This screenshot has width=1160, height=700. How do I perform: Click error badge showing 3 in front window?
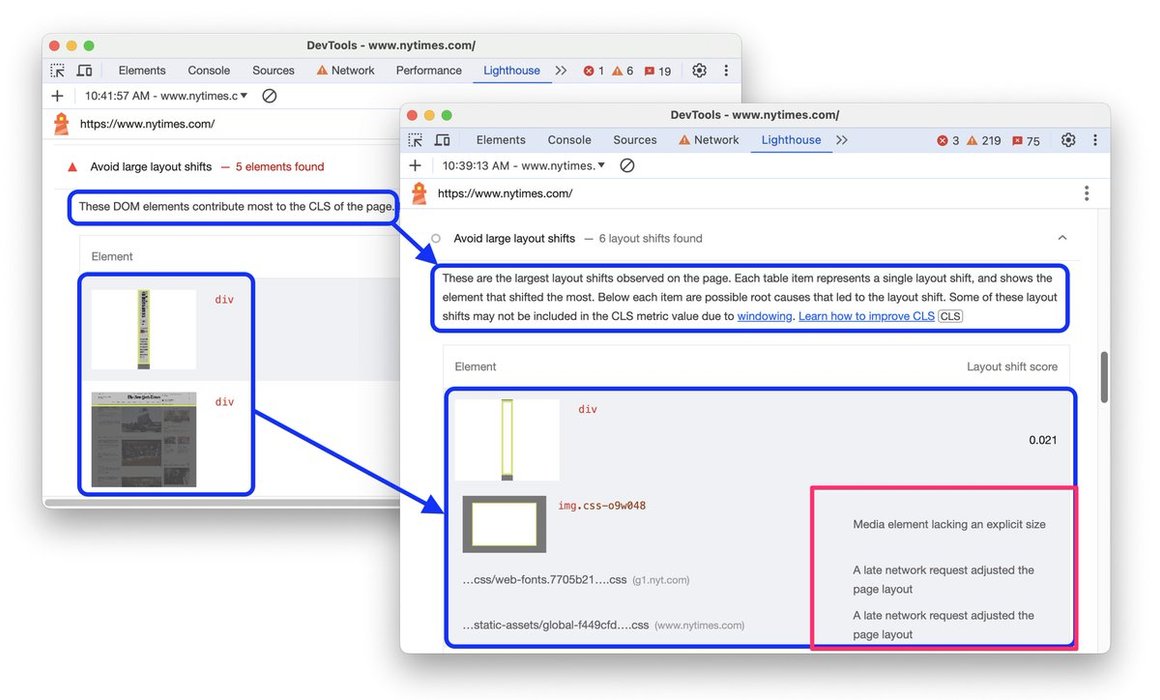948,141
